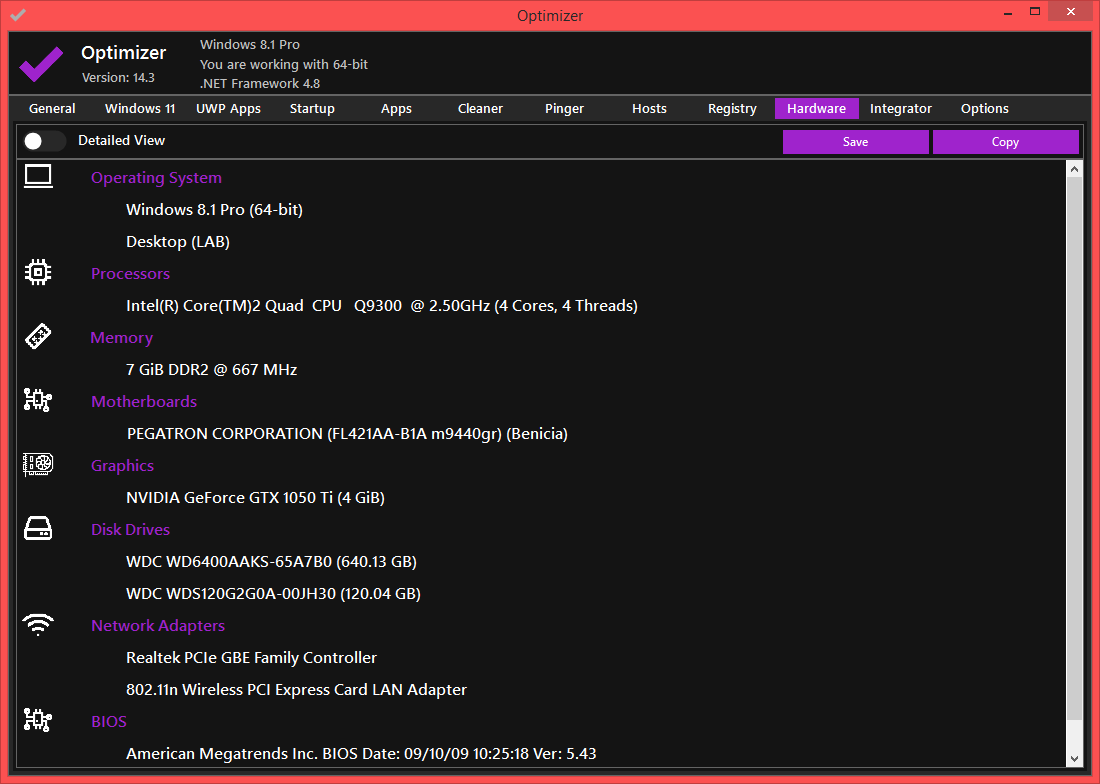
Task: Click the Wi-Fi icon beside Network Adapters
Action: click(38, 625)
